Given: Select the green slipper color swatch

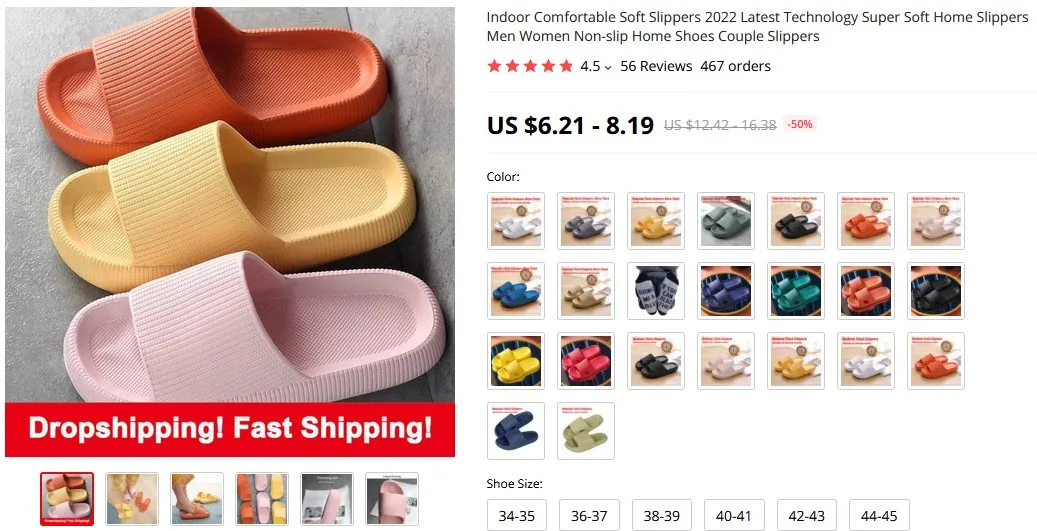Looking at the screenshot, I should pyautogui.click(x=726, y=221).
